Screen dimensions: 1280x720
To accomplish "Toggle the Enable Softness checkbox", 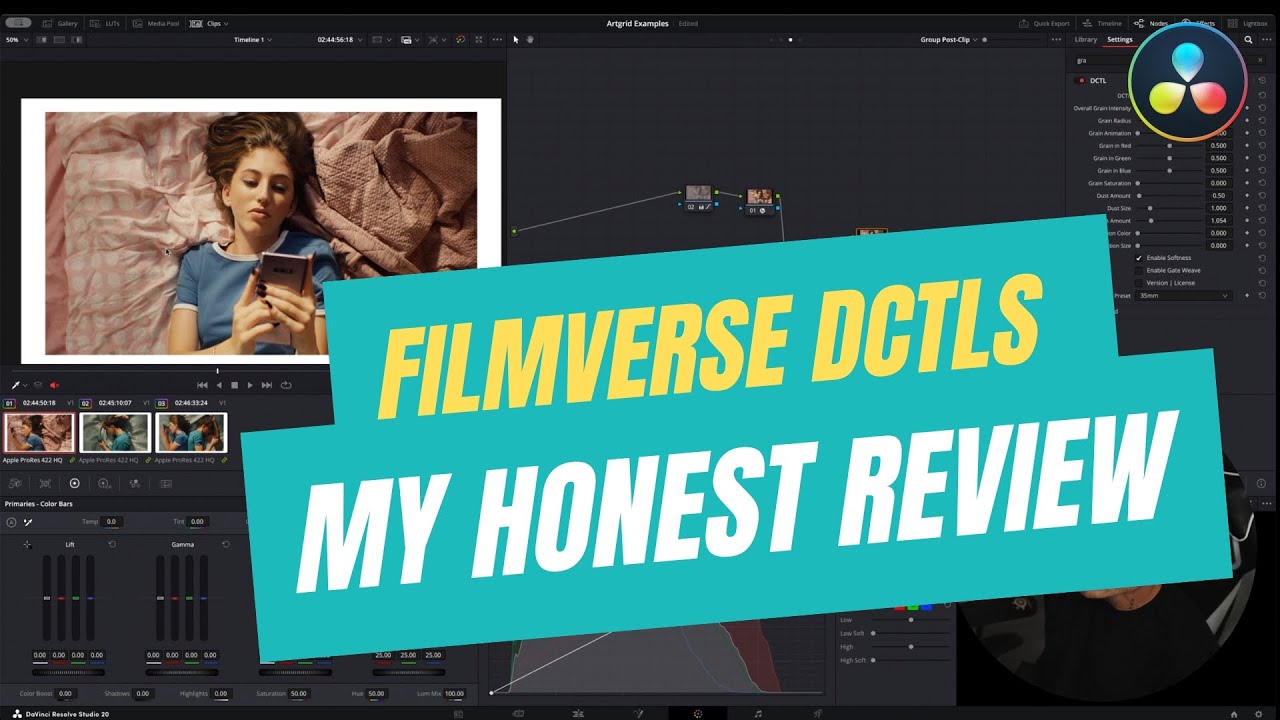I will point(1139,258).
